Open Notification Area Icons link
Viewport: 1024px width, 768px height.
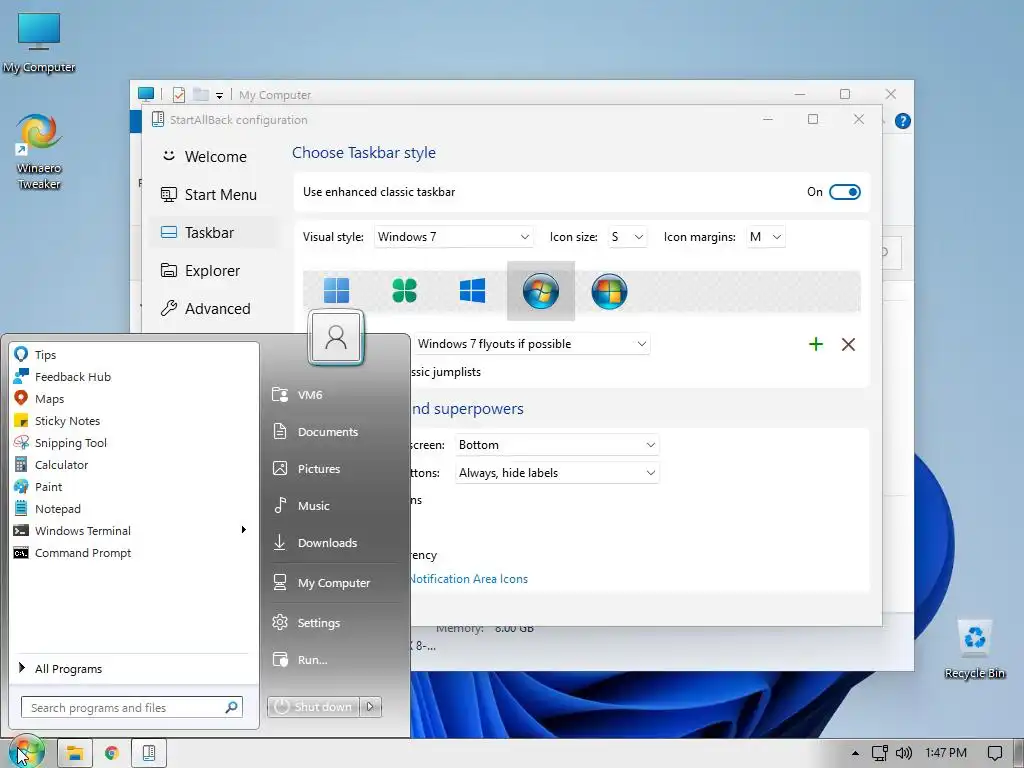click(468, 579)
